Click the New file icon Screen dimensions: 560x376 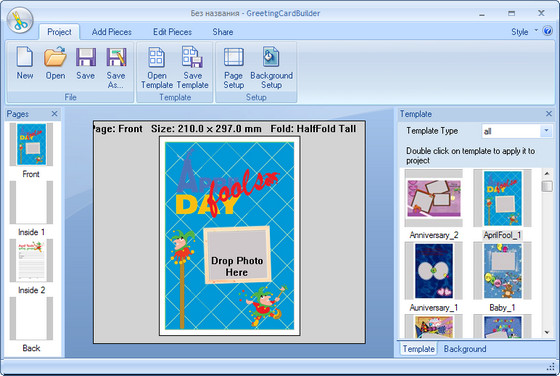pyautogui.click(x=25, y=62)
